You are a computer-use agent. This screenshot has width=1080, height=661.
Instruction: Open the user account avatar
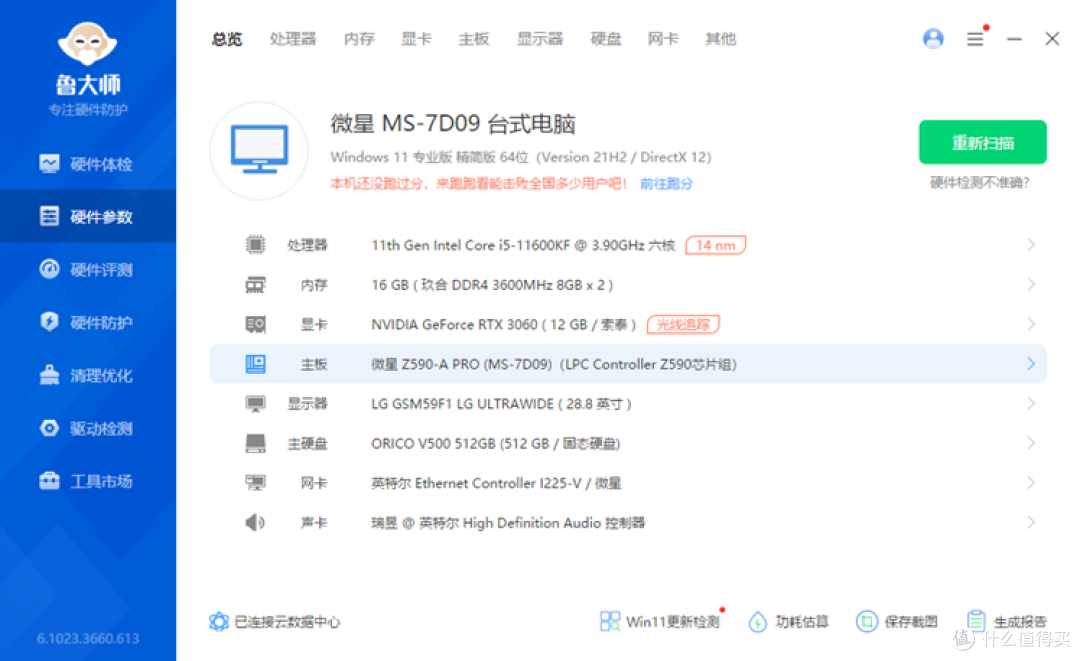[x=933, y=39]
